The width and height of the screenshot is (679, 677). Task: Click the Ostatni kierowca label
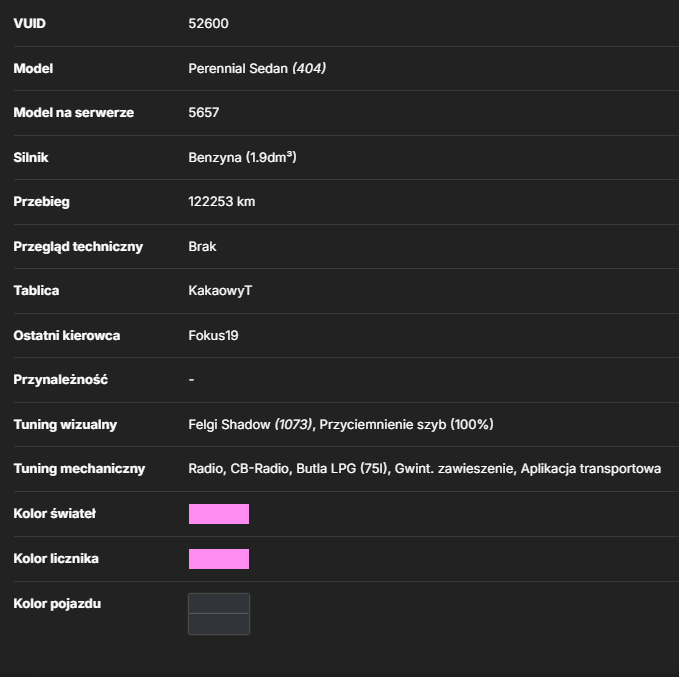coord(67,336)
